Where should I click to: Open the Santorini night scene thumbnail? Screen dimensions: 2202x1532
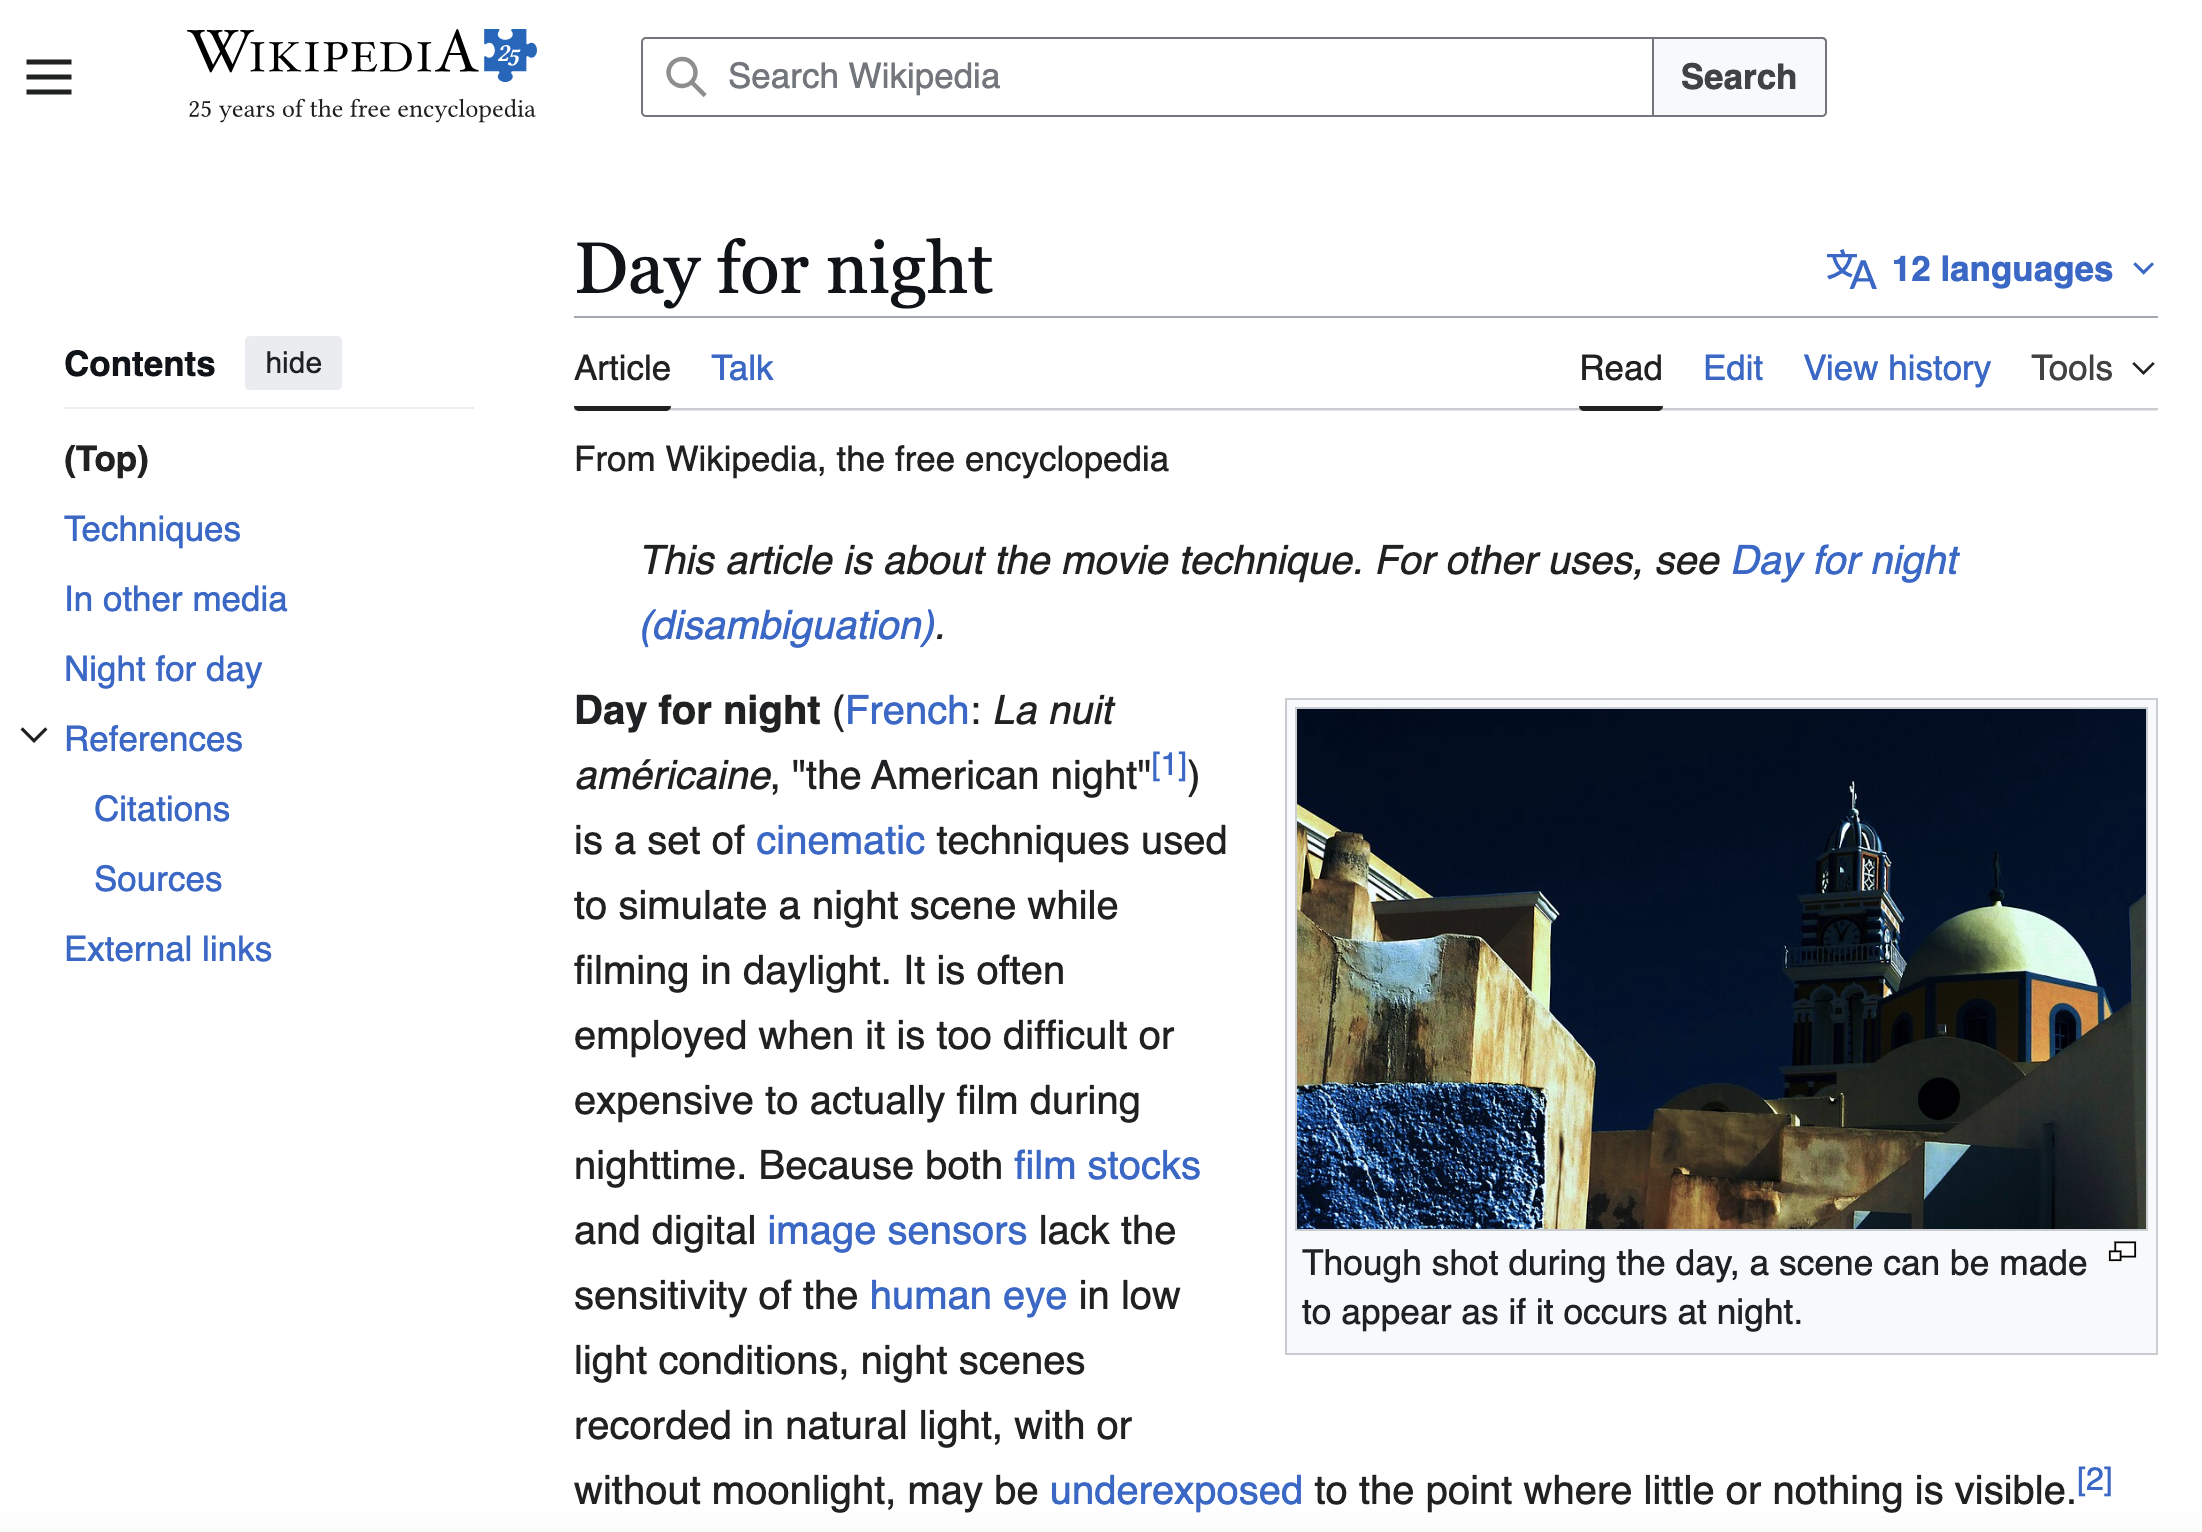click(1721, 968)
